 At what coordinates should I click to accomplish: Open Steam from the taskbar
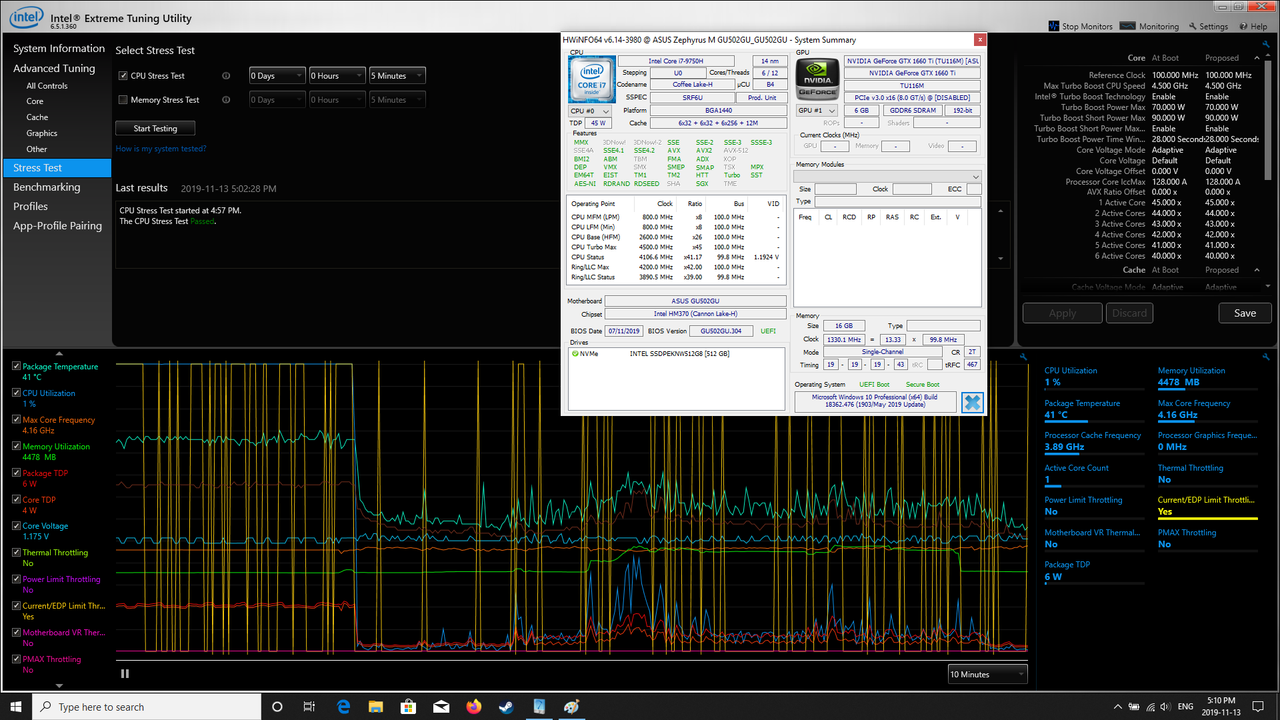click(x=506, y=707)
